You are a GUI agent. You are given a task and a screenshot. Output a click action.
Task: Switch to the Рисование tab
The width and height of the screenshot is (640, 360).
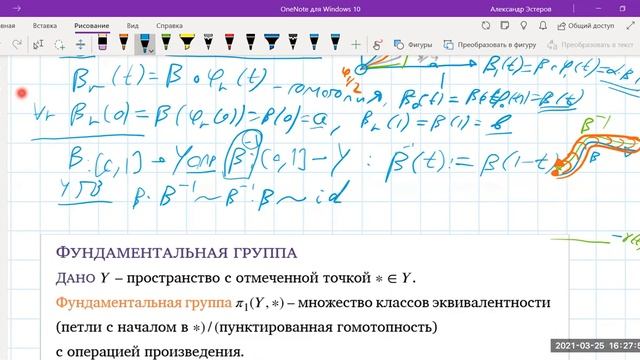(x=91, y=25)
